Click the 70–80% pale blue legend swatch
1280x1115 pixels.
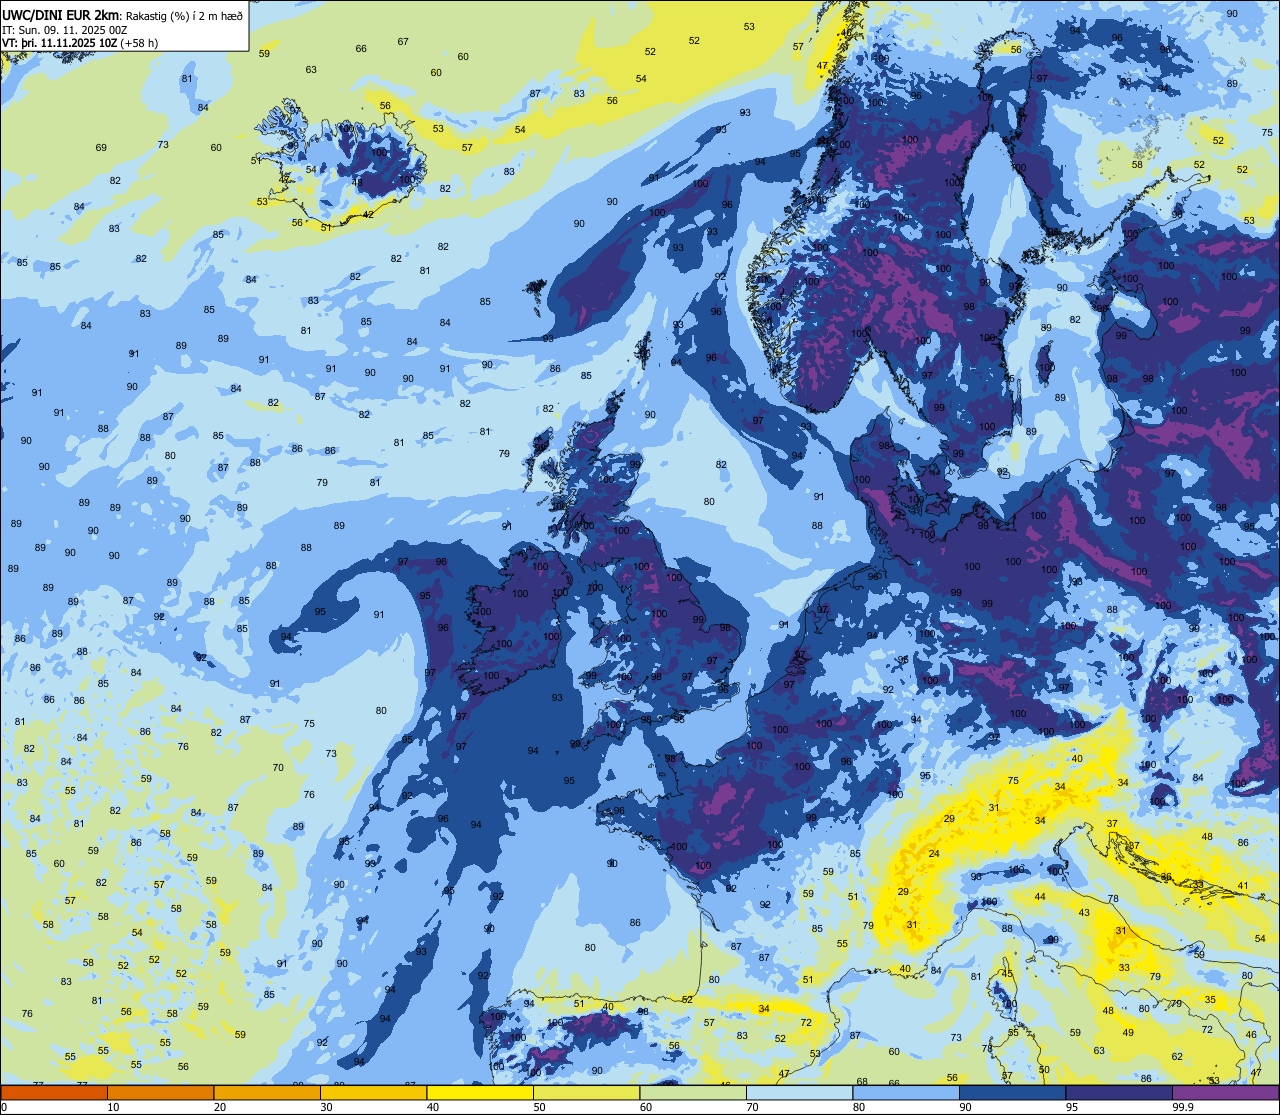(x=799, y=1093)
